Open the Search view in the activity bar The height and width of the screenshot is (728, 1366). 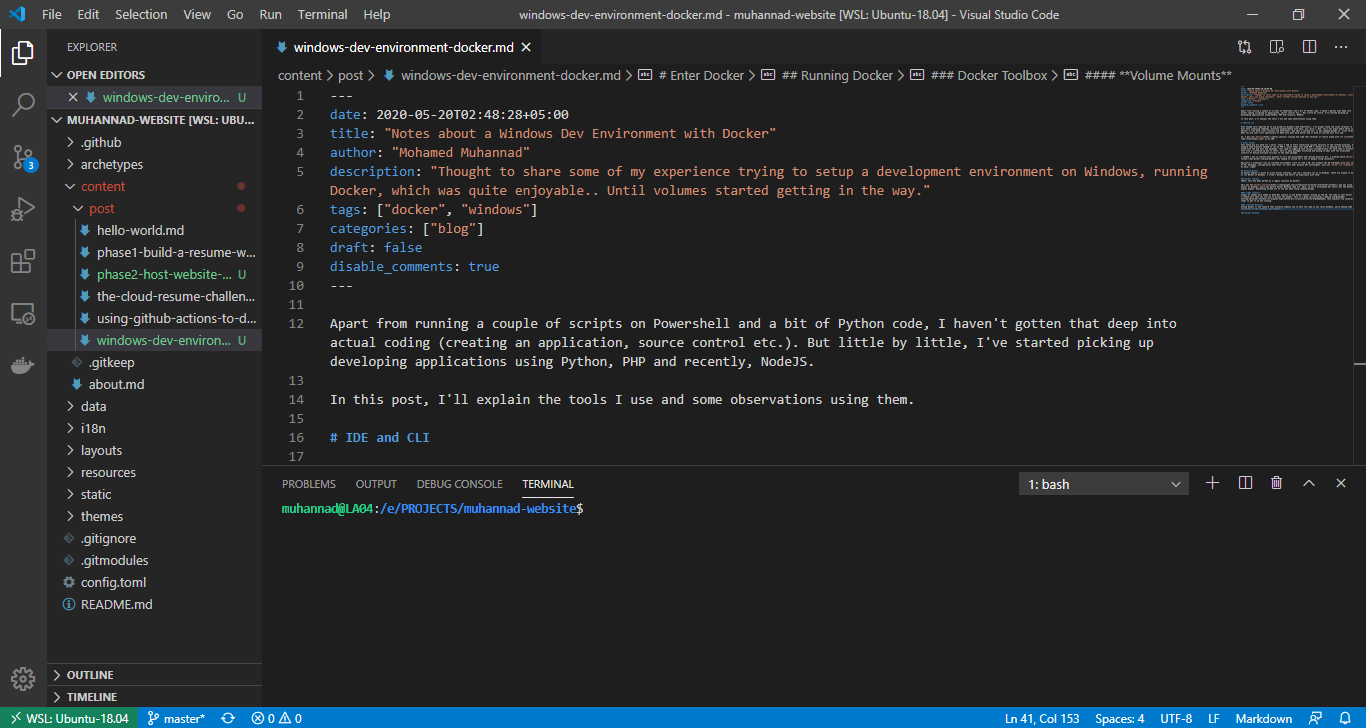point(22,105)
